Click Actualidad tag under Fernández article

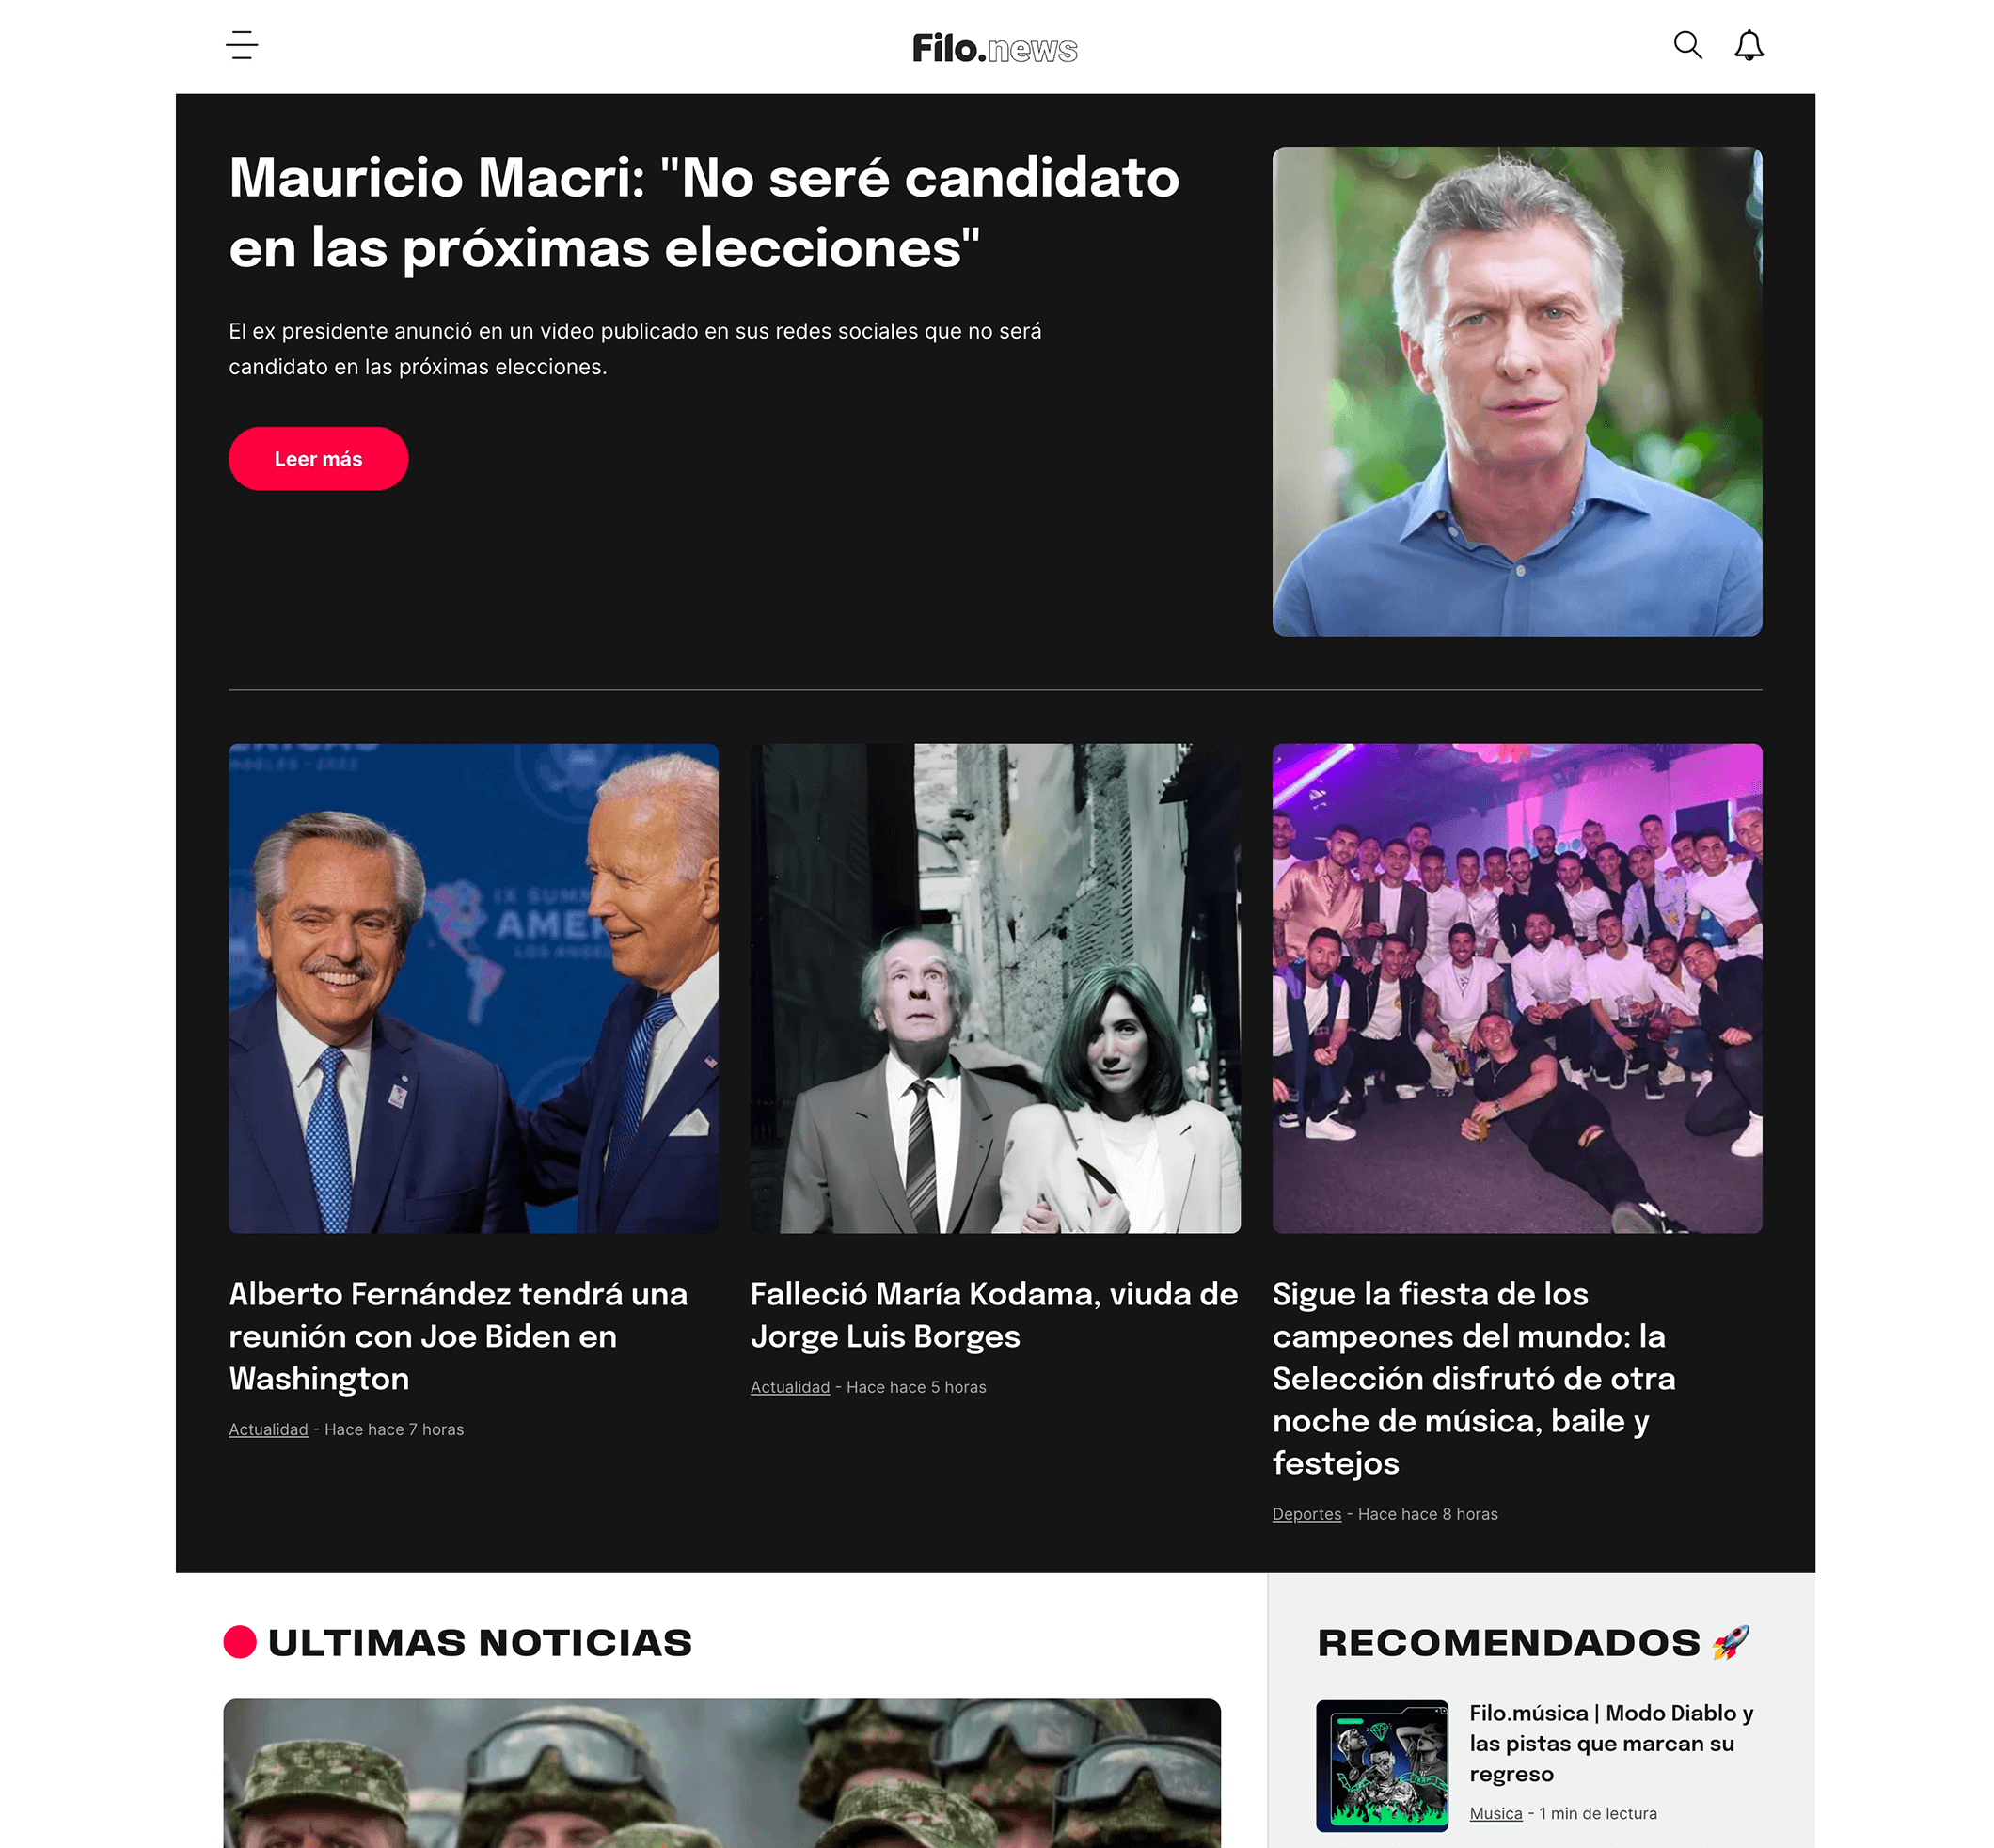click(268, 1430)
